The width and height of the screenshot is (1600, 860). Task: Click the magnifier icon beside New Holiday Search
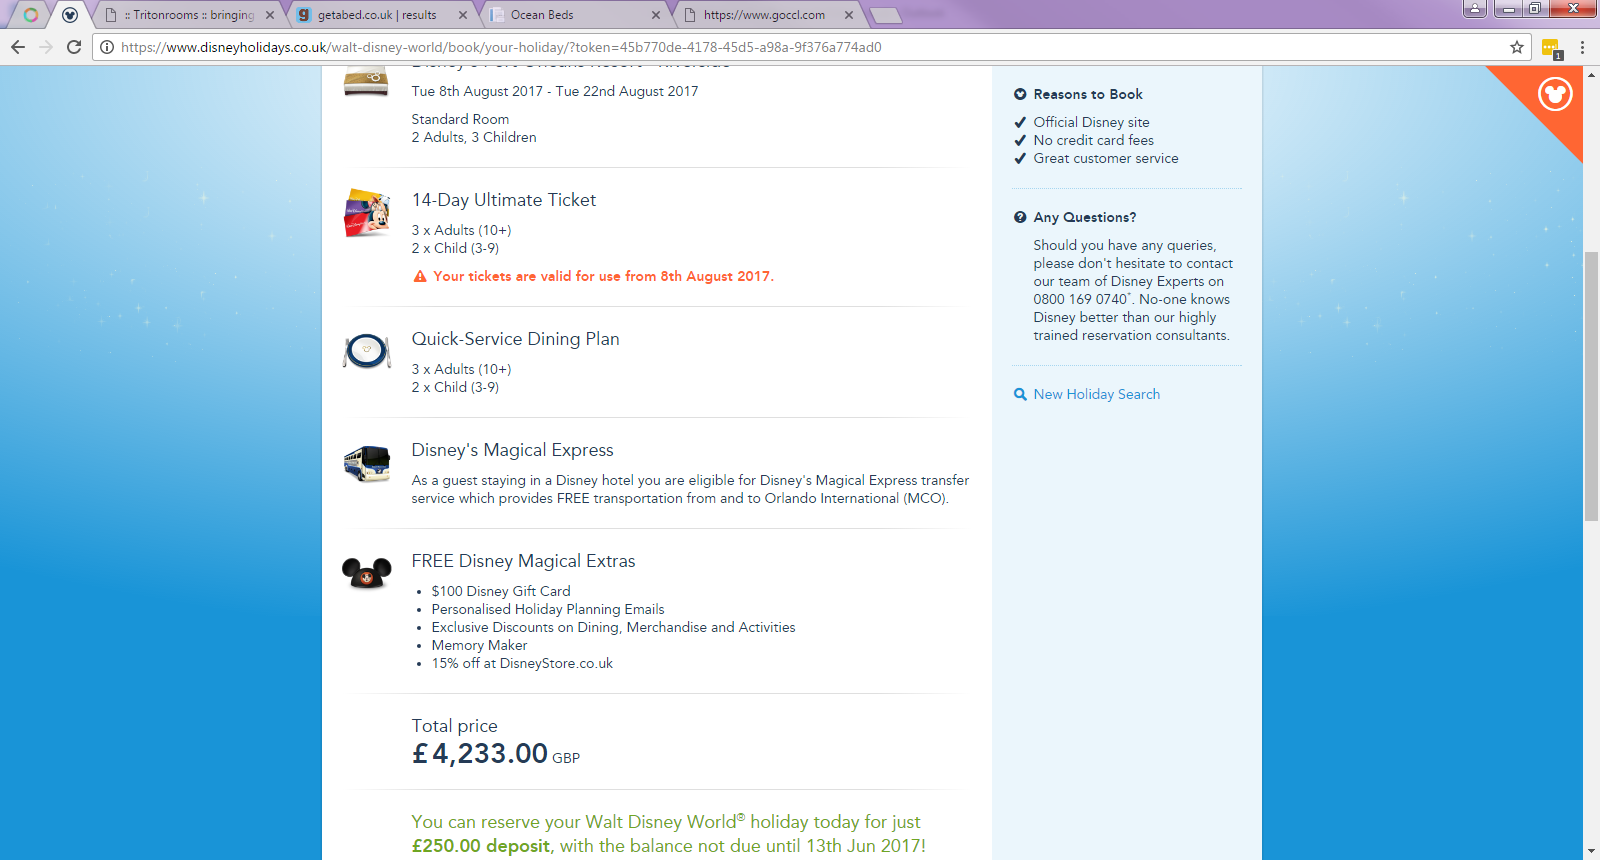1020,394
